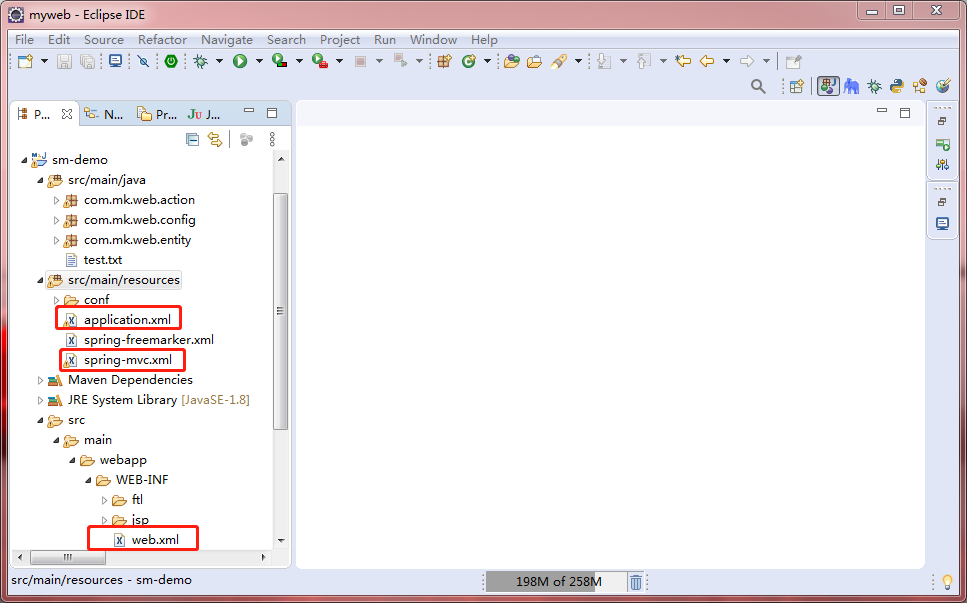
Task: Open the Coverage dropdown arrow
Action: coord(299,61)
